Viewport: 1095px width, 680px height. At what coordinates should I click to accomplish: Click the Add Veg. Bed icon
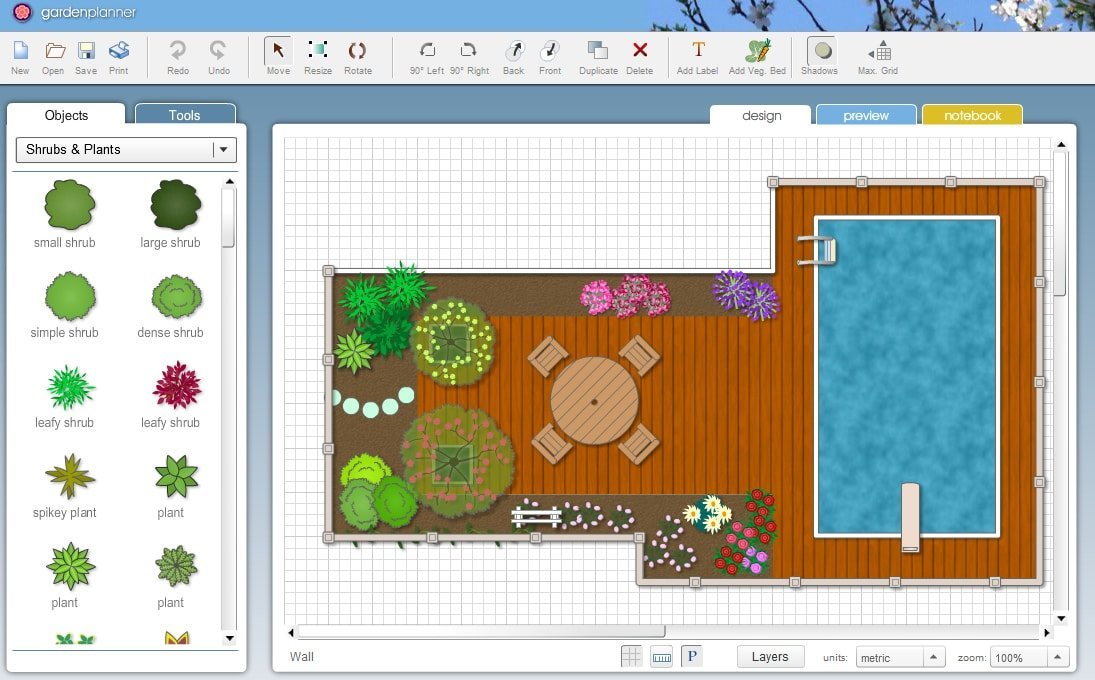(x=757, y=56)
